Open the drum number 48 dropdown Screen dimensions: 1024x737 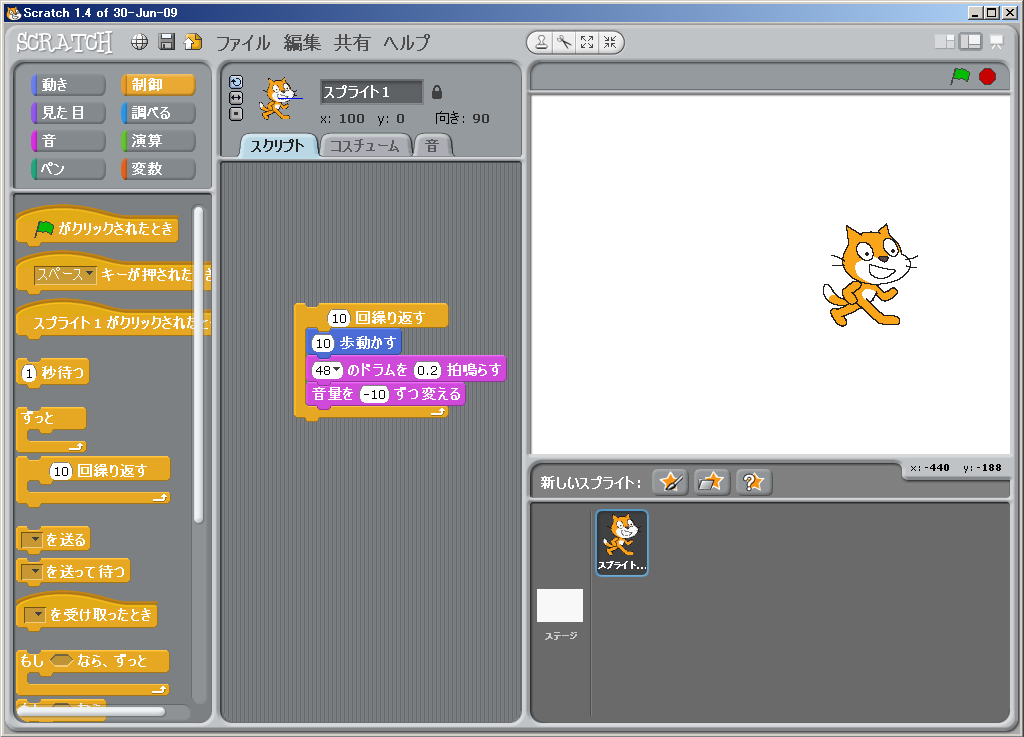point(328,370)
